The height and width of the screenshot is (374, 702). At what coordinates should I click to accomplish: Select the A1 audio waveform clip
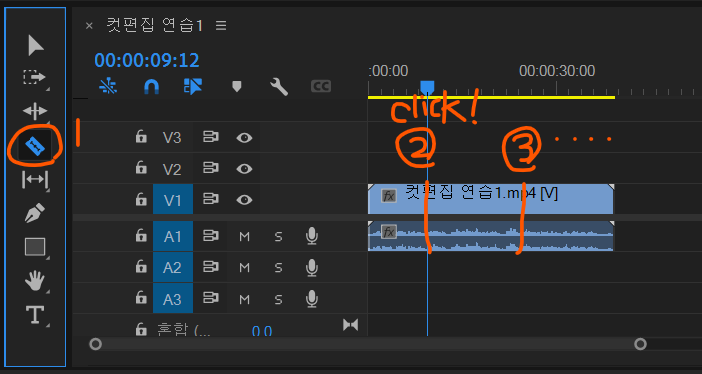(491, 236)
